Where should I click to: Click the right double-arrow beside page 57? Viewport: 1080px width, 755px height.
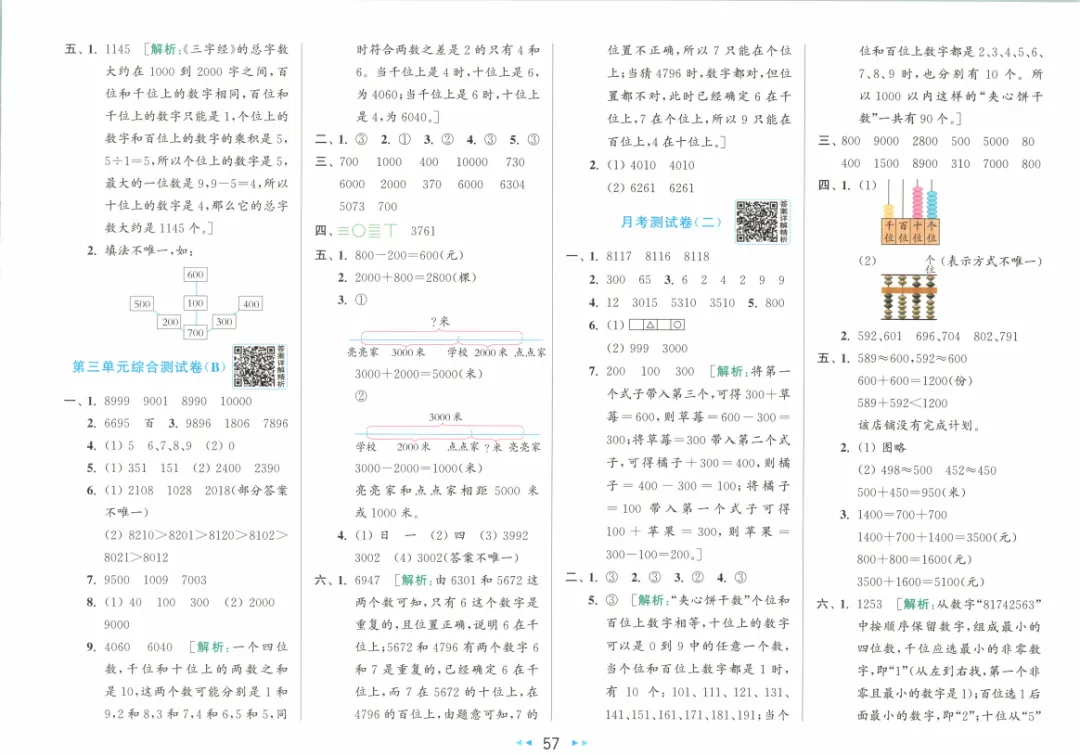click(x=580, y=743)
